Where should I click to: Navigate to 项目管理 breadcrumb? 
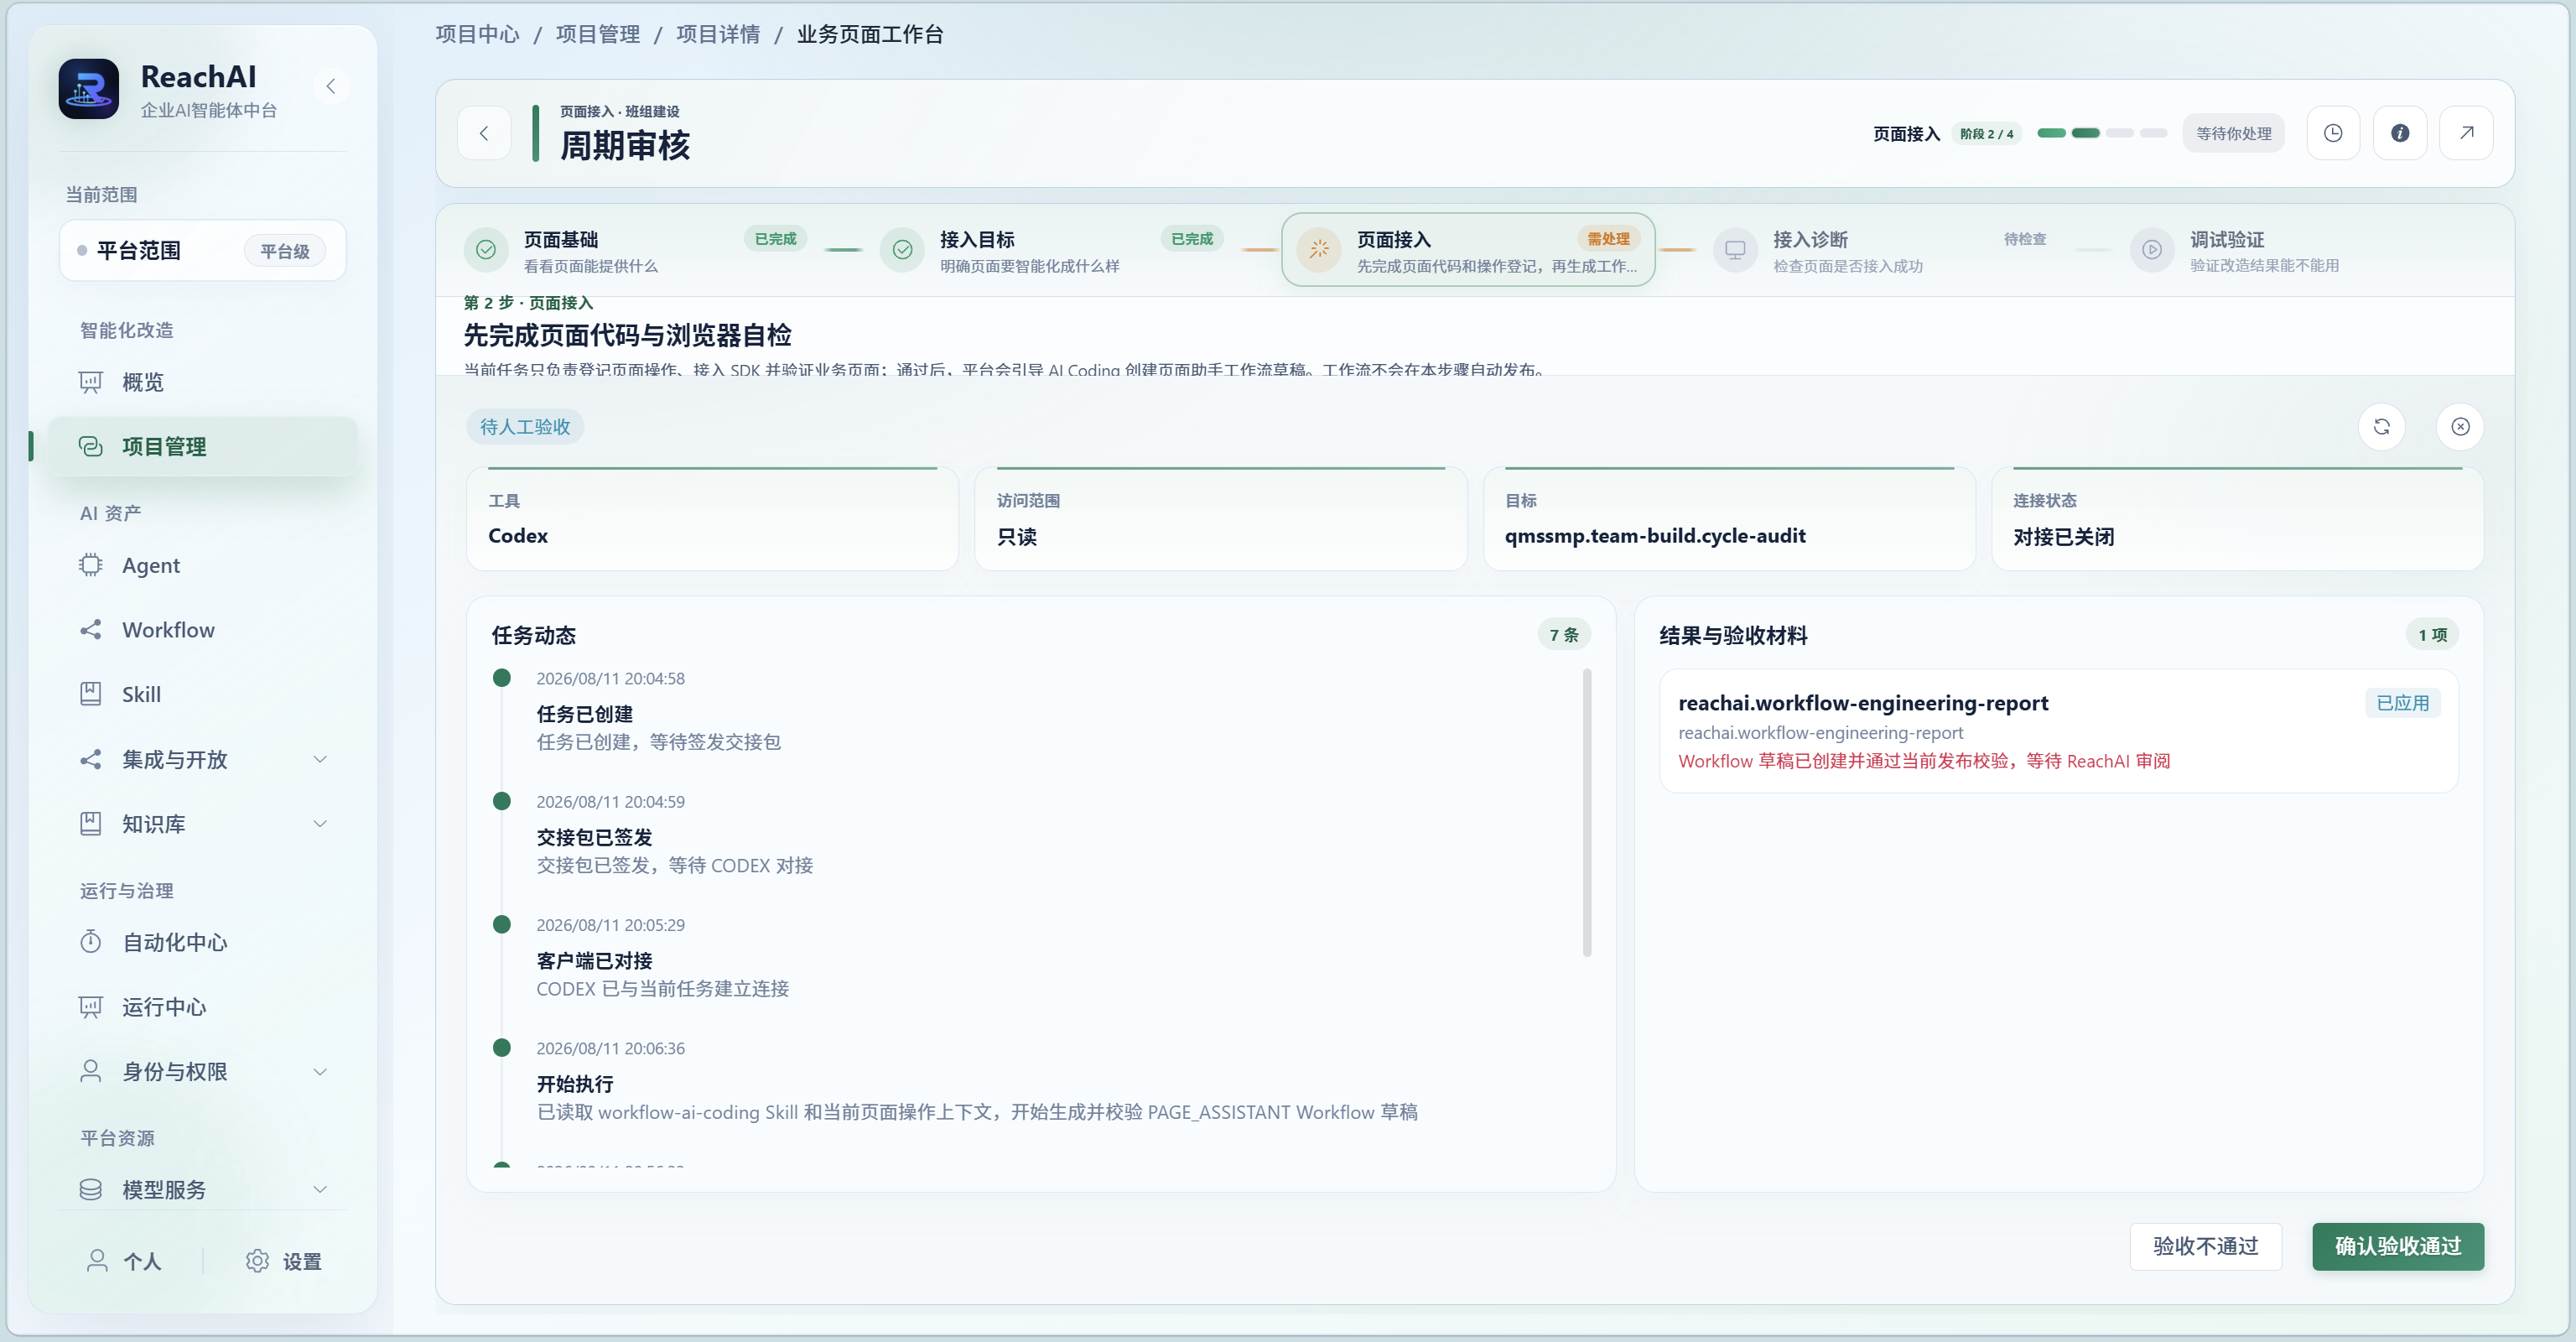598,34
